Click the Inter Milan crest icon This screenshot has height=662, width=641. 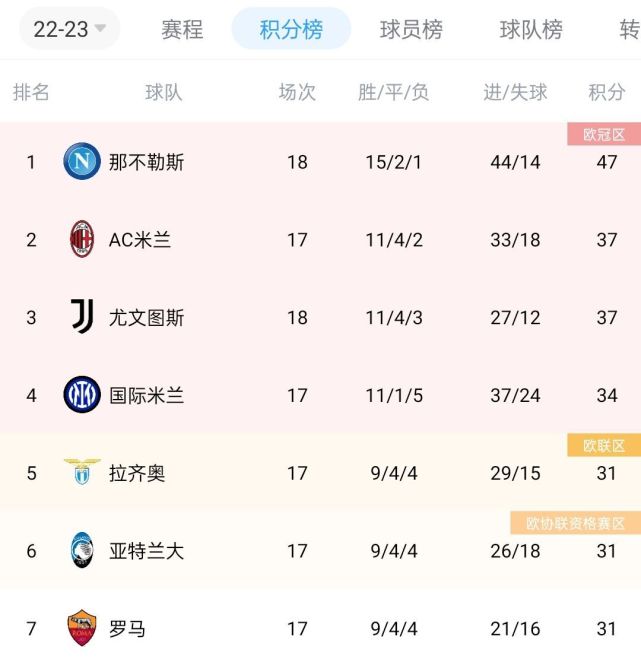coord(82,396)
